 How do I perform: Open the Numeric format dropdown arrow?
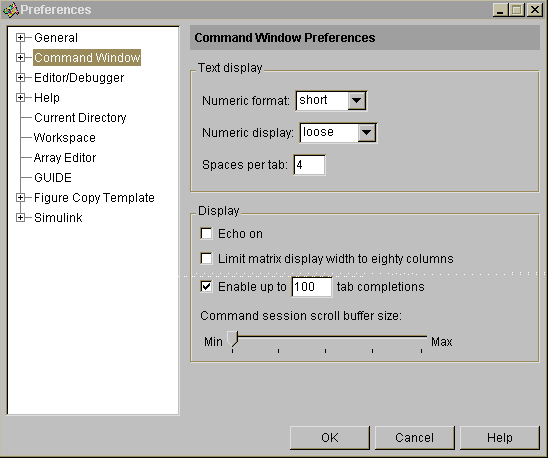pyautogui.click(x=356, y=101)
